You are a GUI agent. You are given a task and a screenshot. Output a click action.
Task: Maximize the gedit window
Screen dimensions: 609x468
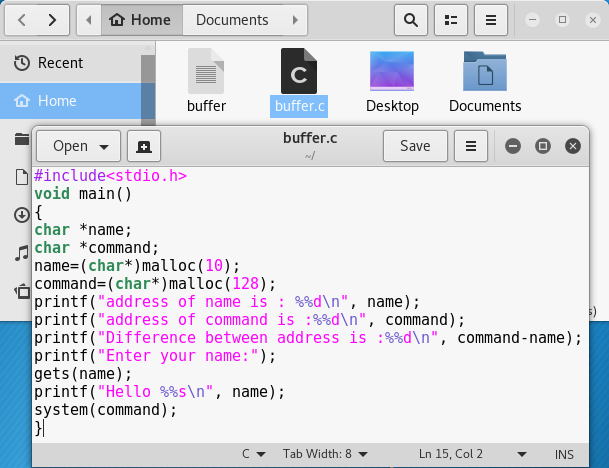(x=543, y=146)
